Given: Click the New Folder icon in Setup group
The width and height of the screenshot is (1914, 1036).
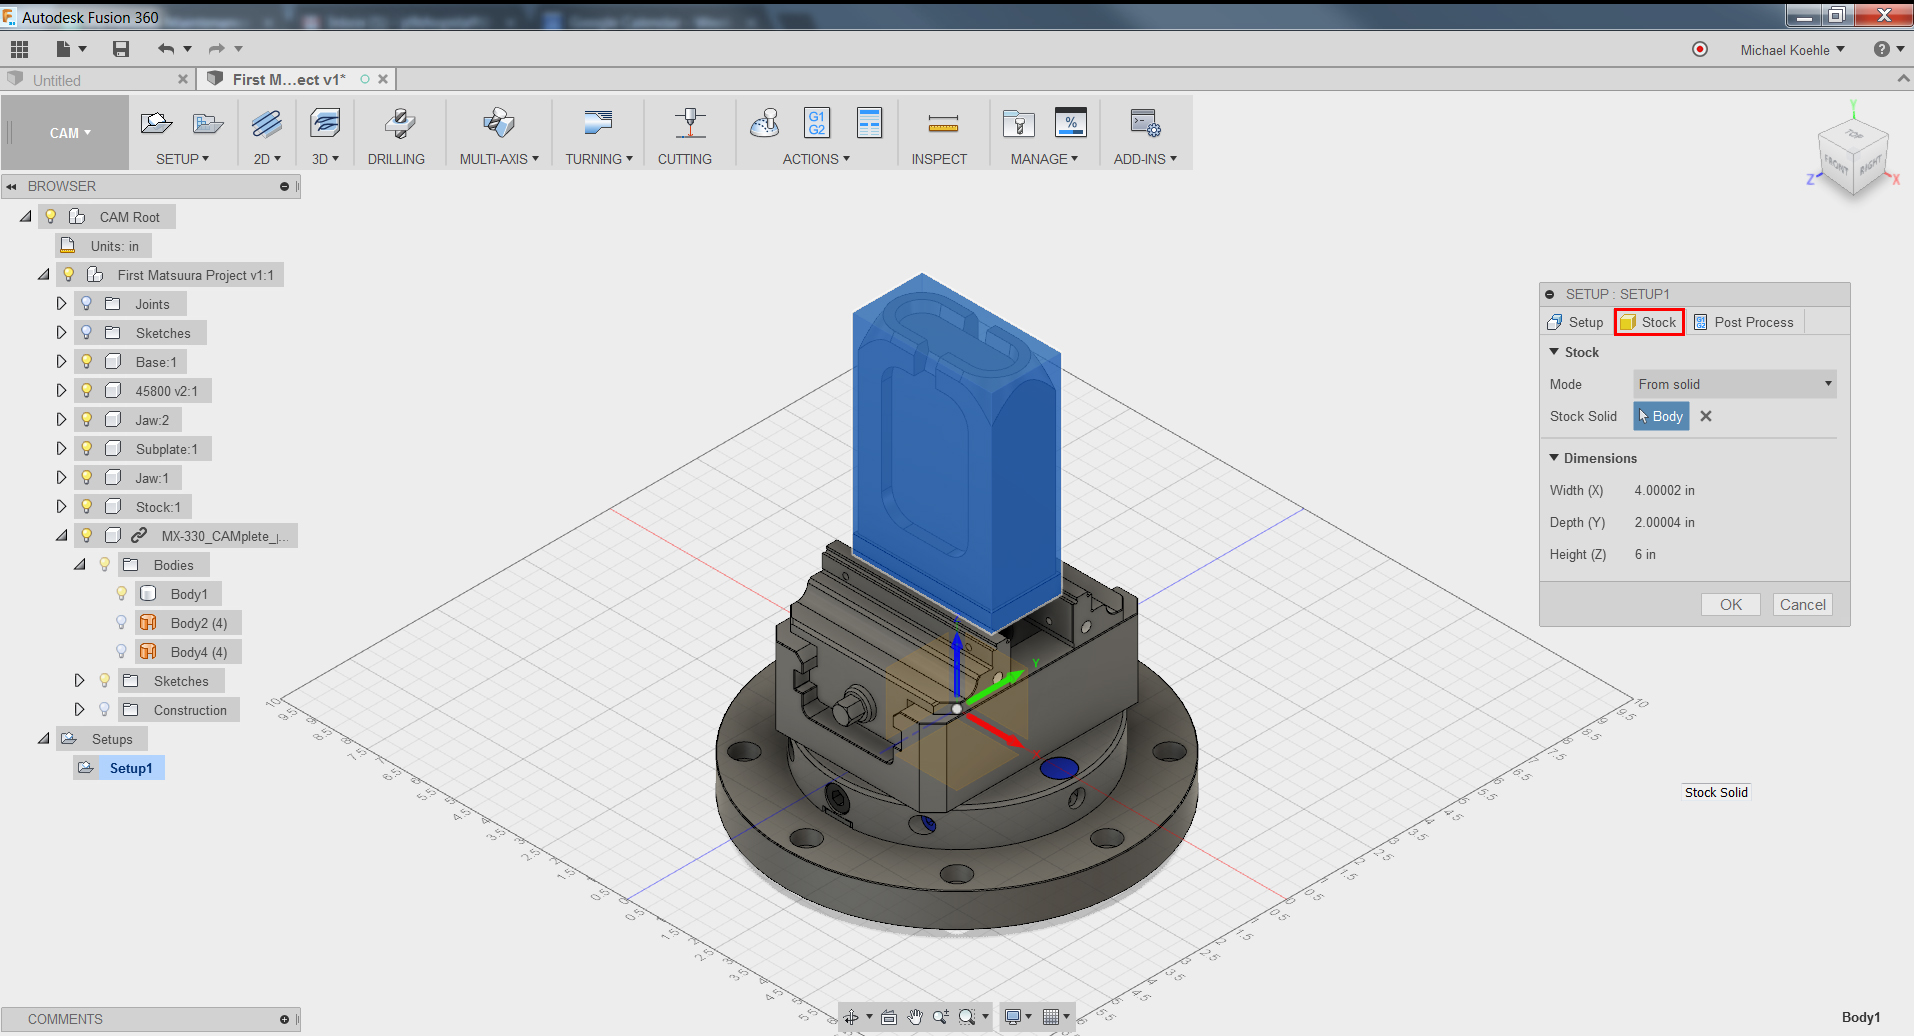Looking at the screenshot, I should point(208,123).
